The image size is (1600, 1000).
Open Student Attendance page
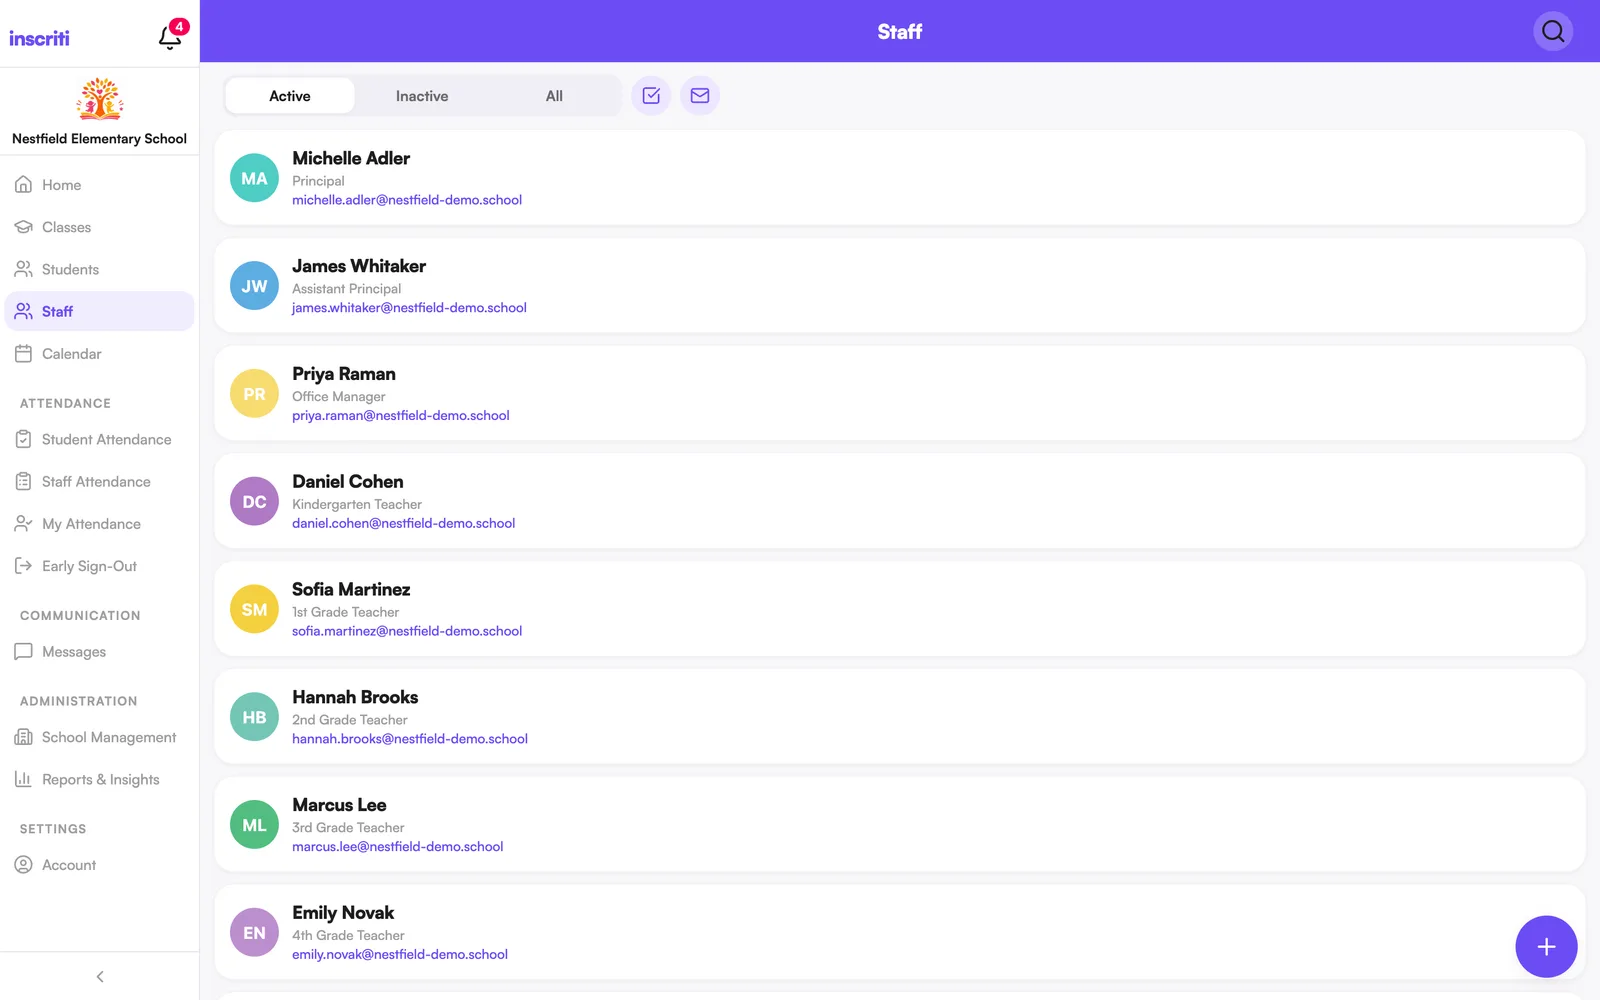pos(100,439)
